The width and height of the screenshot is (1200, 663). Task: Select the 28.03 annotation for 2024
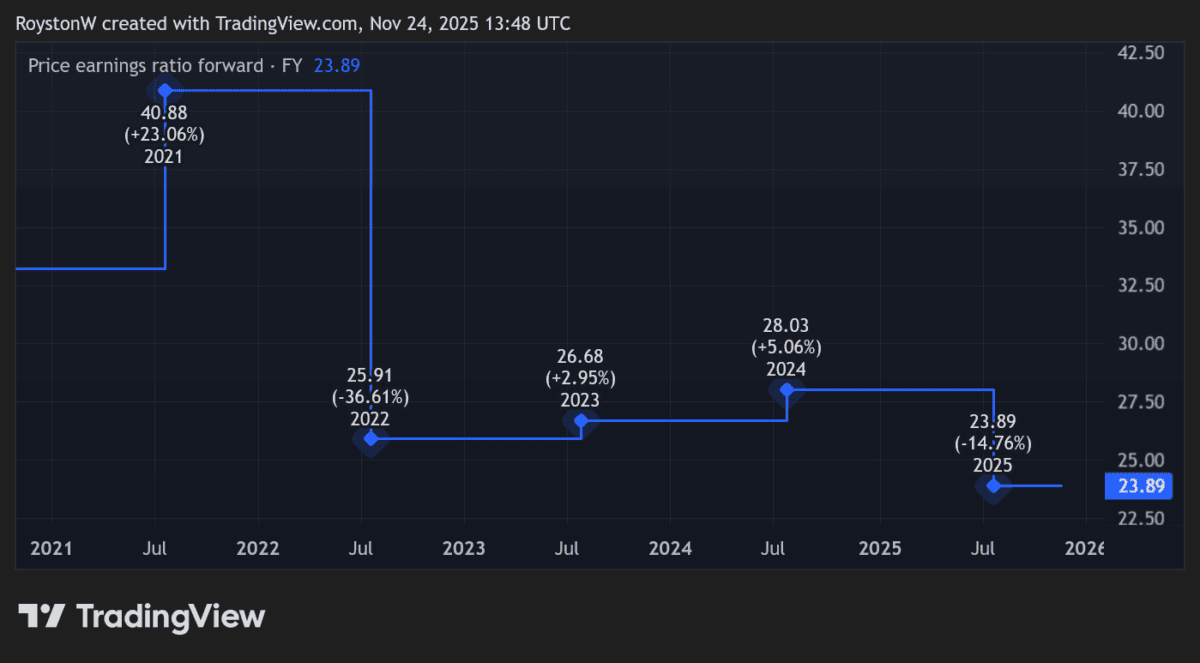click(785, 325)
